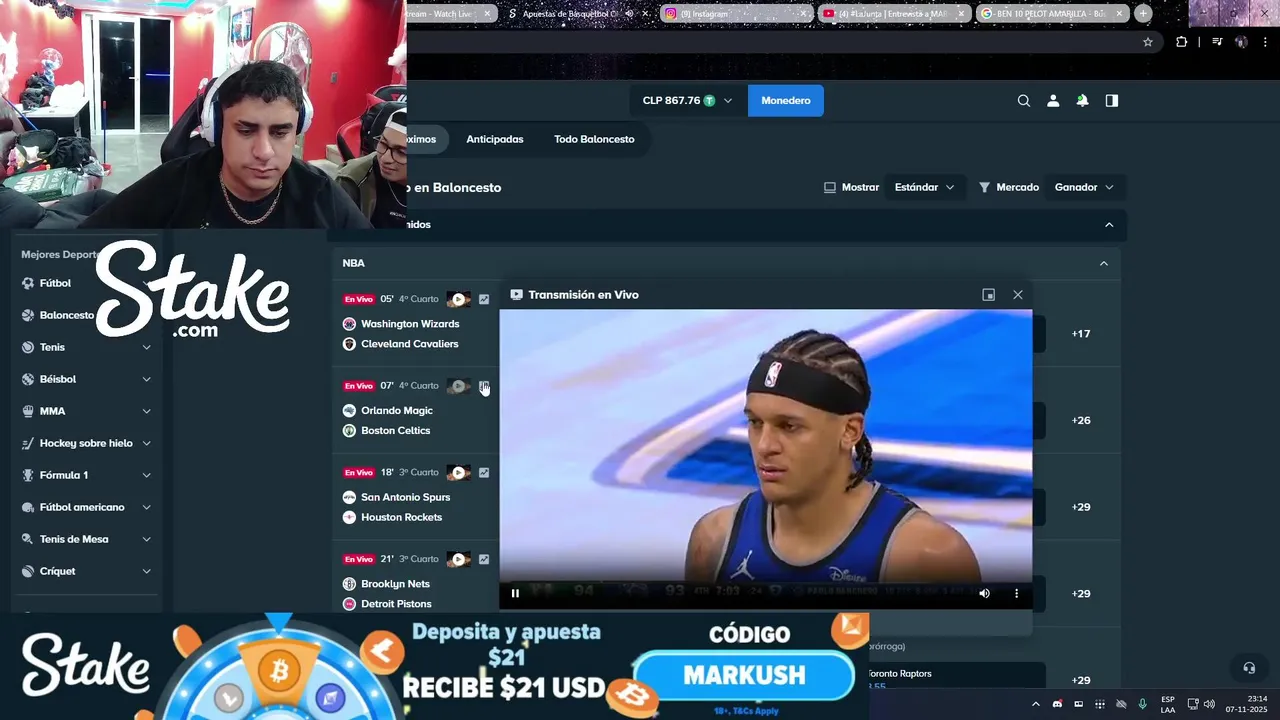The width and height of the screenshot is (1280, 720).
Task: Select the Todo Baloncesto tab
Action: (x=594, y=139)
